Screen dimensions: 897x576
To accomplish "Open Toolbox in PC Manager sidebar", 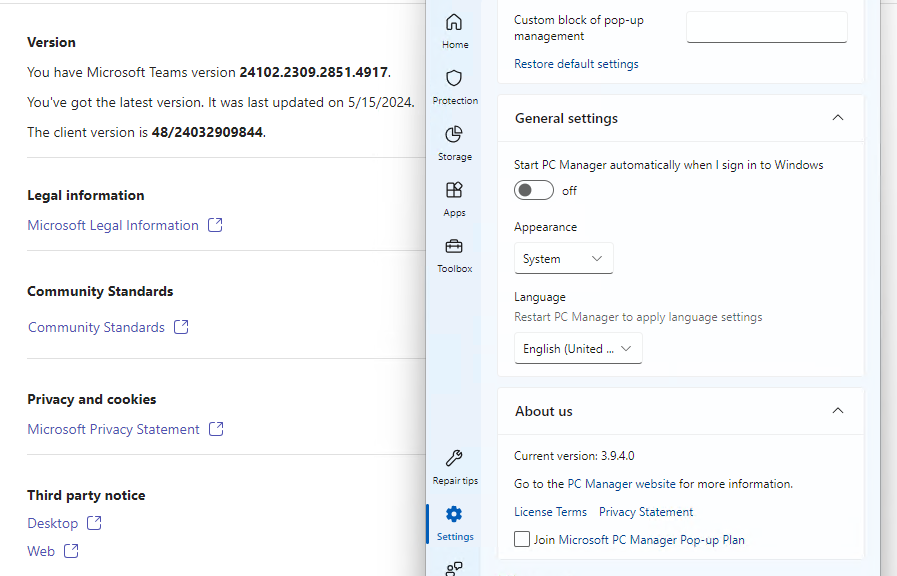I will tap(454, 255).
